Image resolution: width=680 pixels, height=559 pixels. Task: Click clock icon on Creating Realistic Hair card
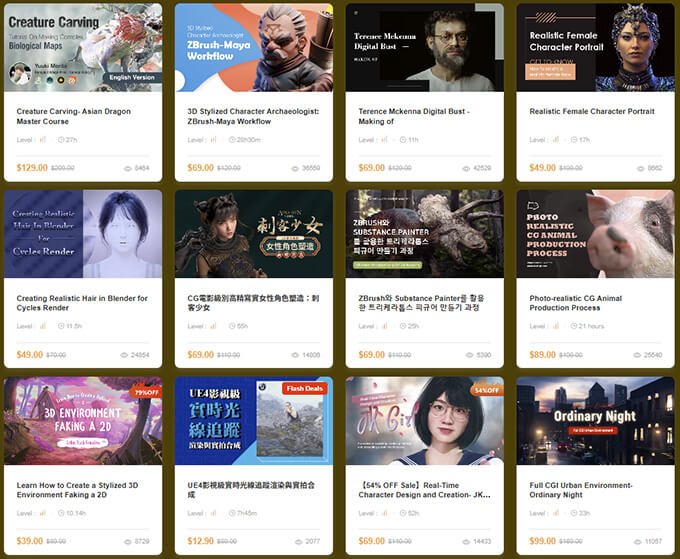59,326
